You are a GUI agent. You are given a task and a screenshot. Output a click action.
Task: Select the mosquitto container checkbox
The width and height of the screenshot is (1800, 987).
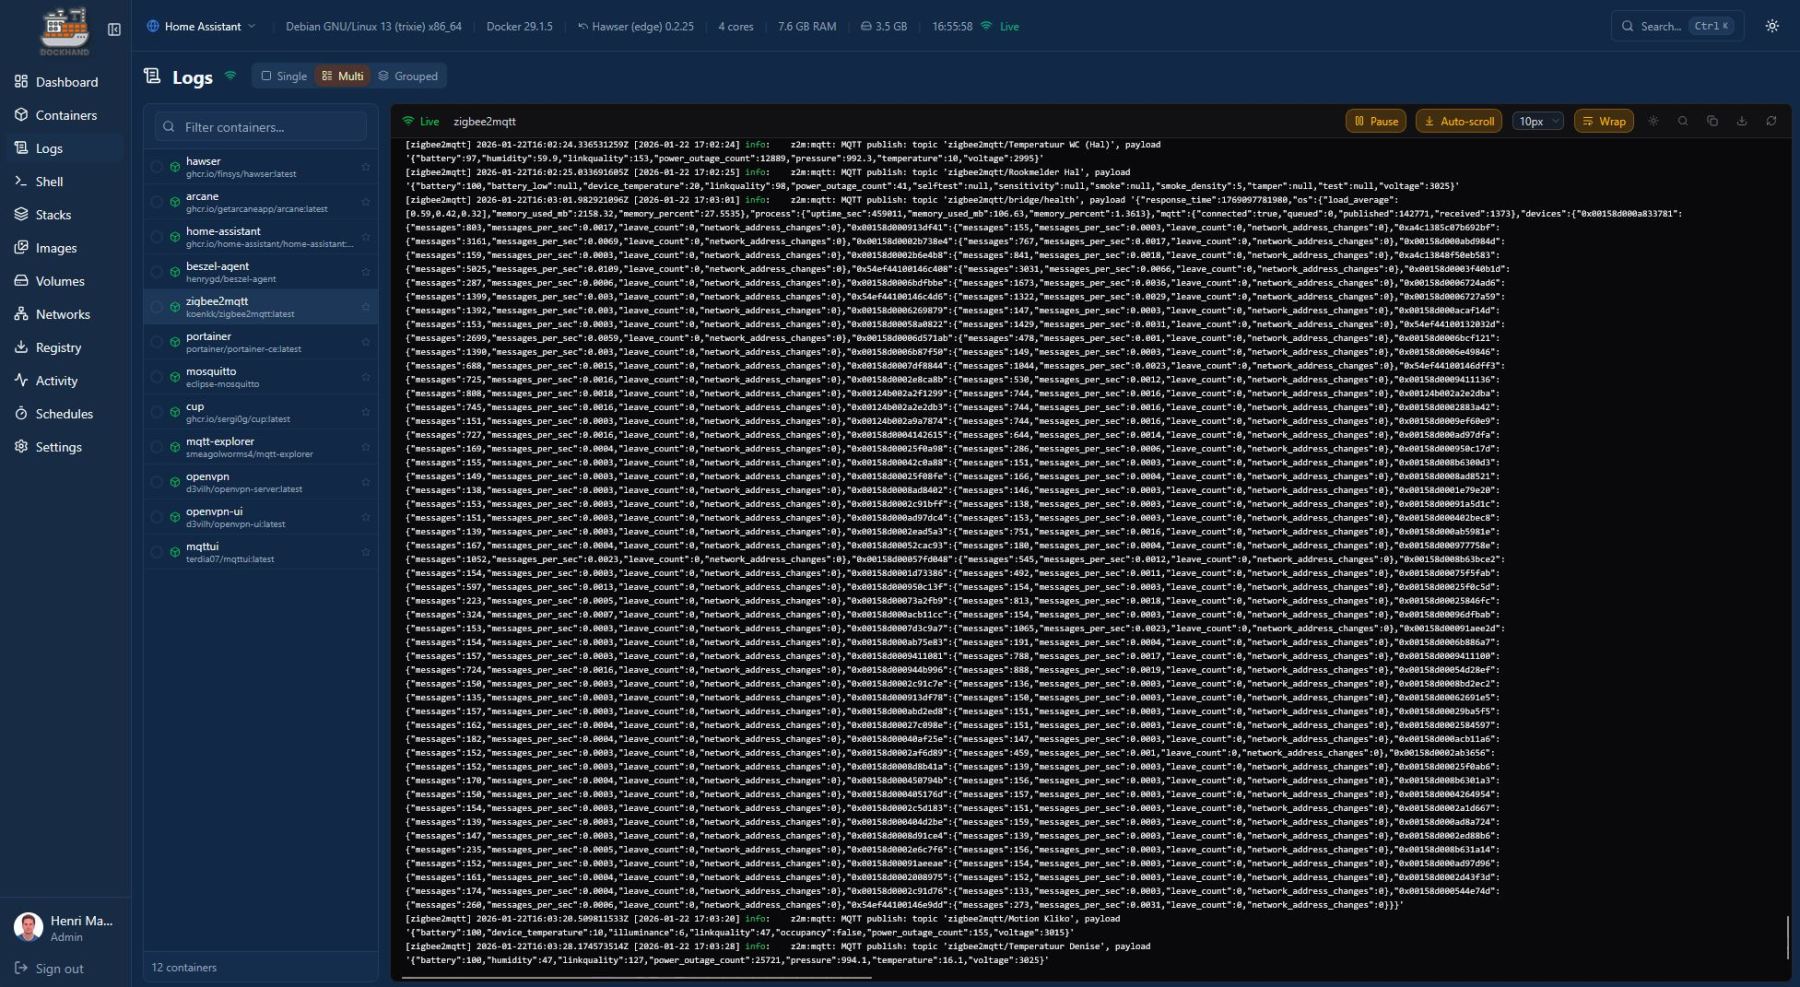click(x=157, y=377)
